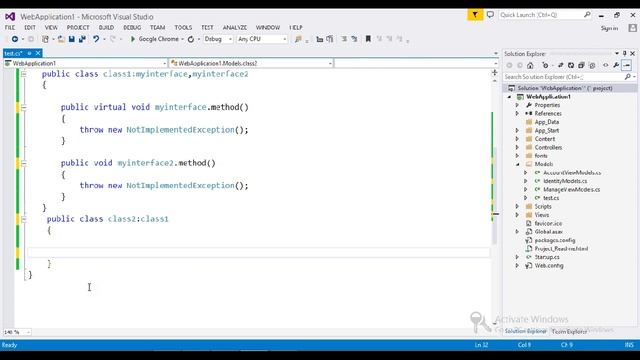Click the Save All toolbar icon
This screenshot has height=360, width=640.
tap(82, 39)
